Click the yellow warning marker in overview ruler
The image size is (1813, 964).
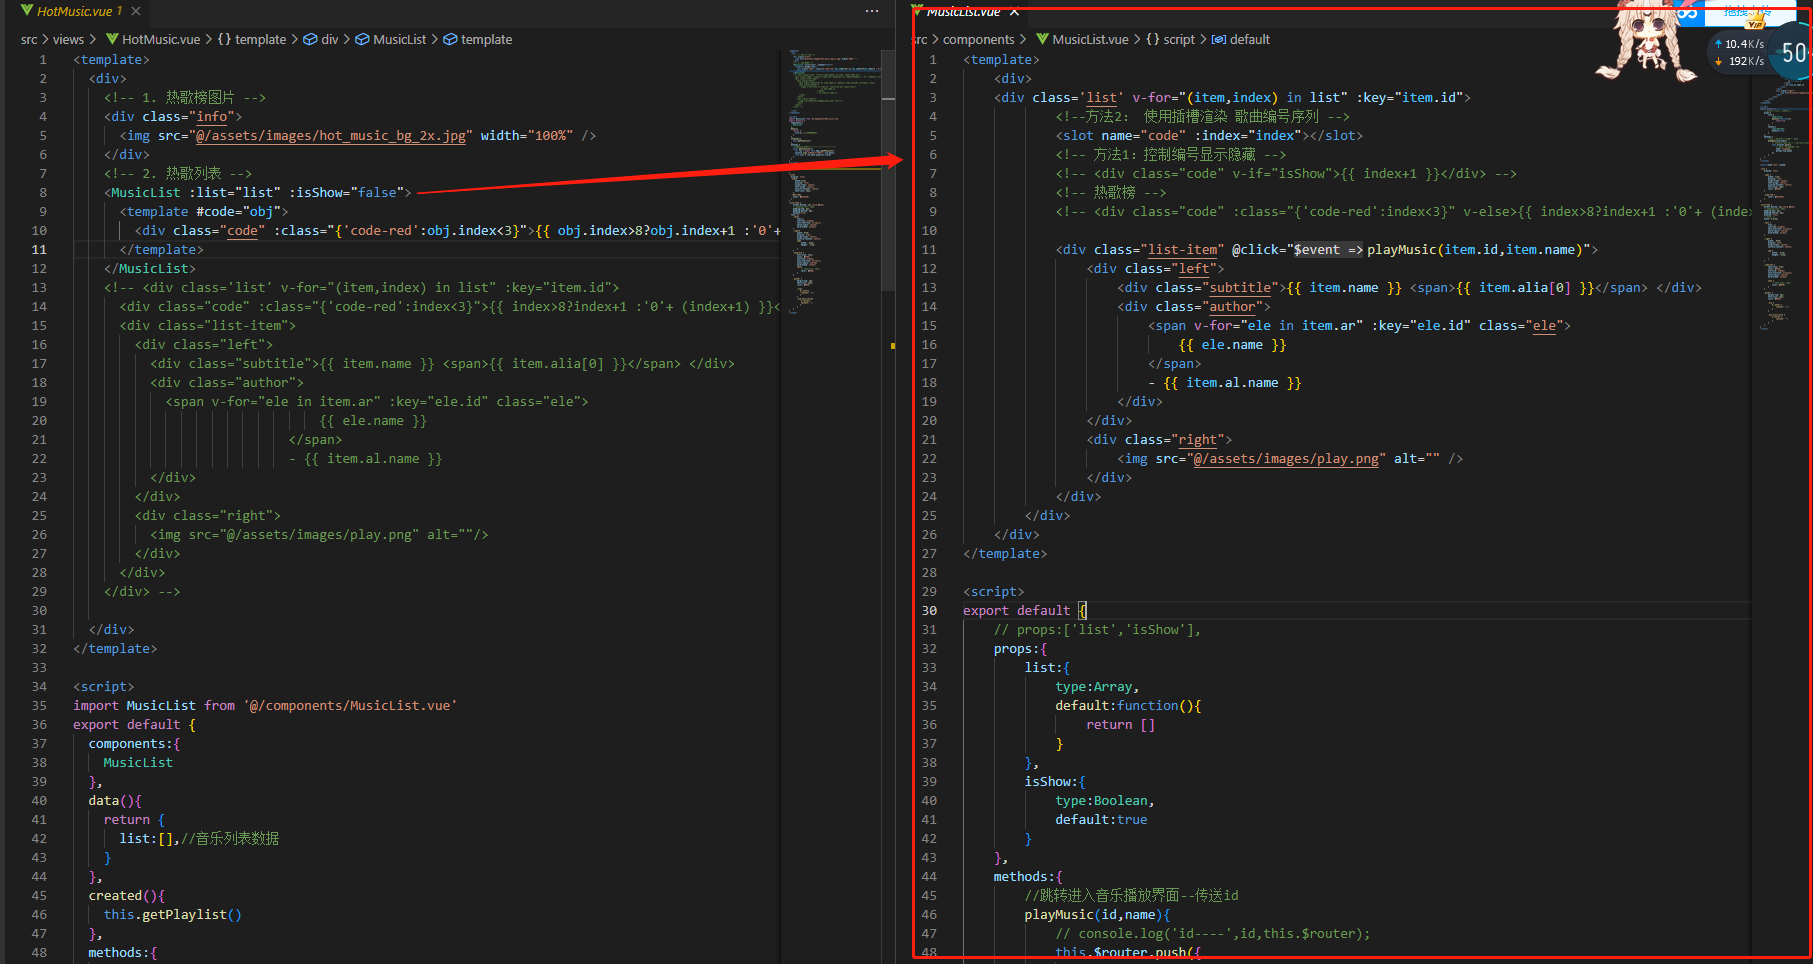pos(892,346)
